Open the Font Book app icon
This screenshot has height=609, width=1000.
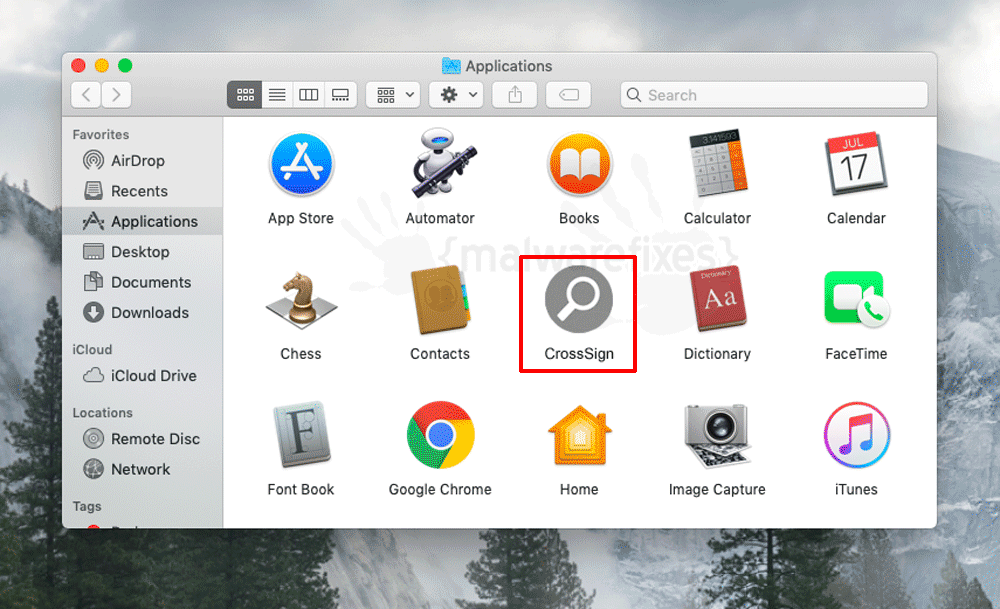tap(301, 435)
